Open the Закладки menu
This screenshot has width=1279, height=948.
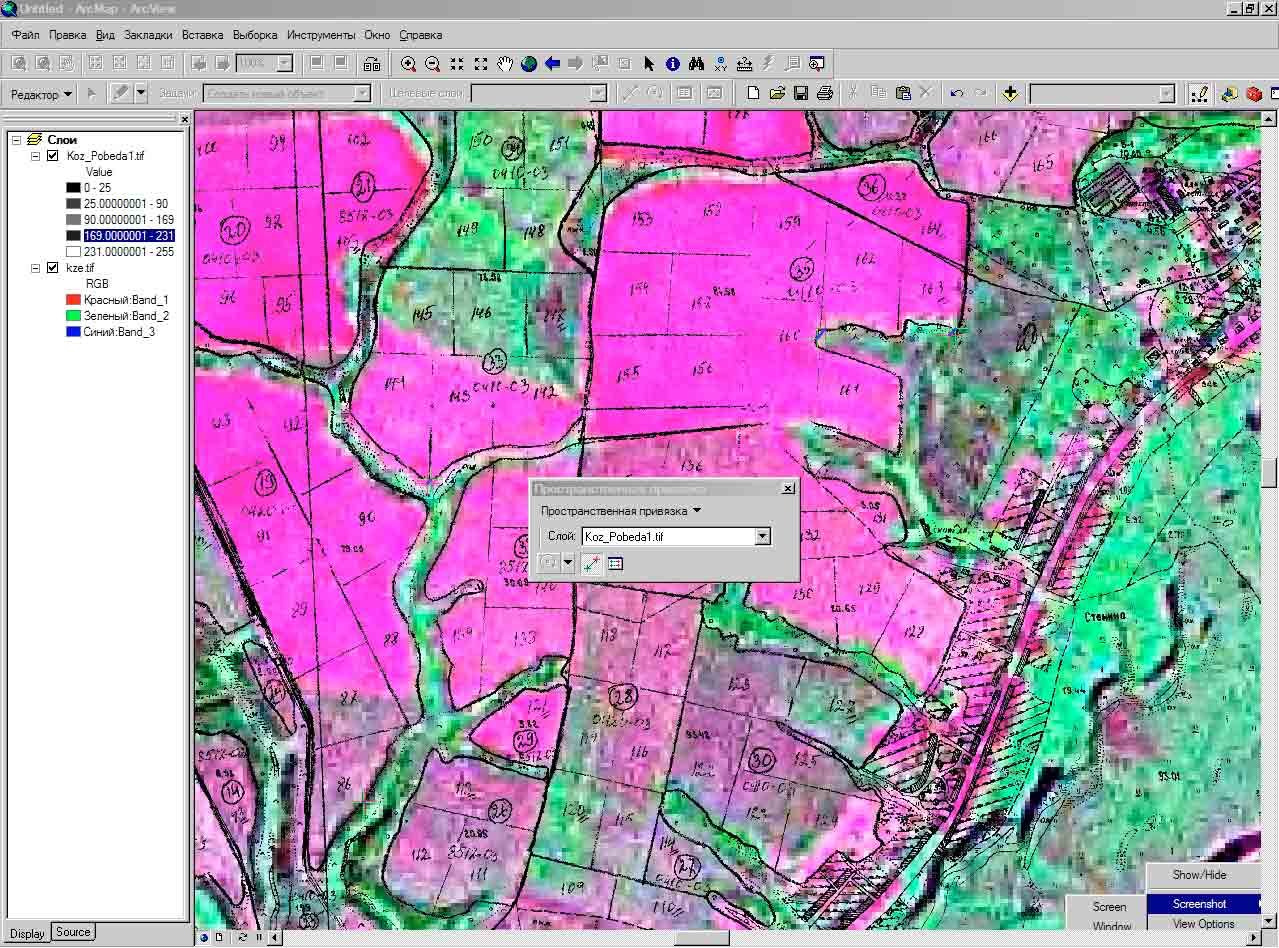point(148,34)
